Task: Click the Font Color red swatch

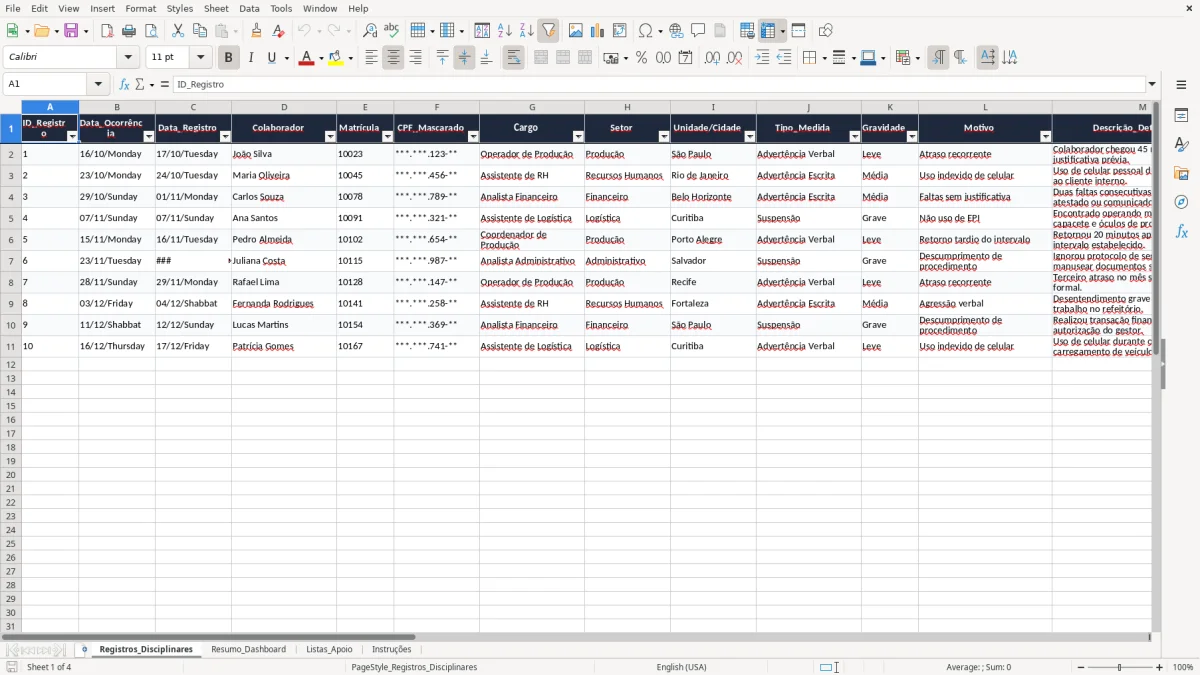Action: pos(306,58)
